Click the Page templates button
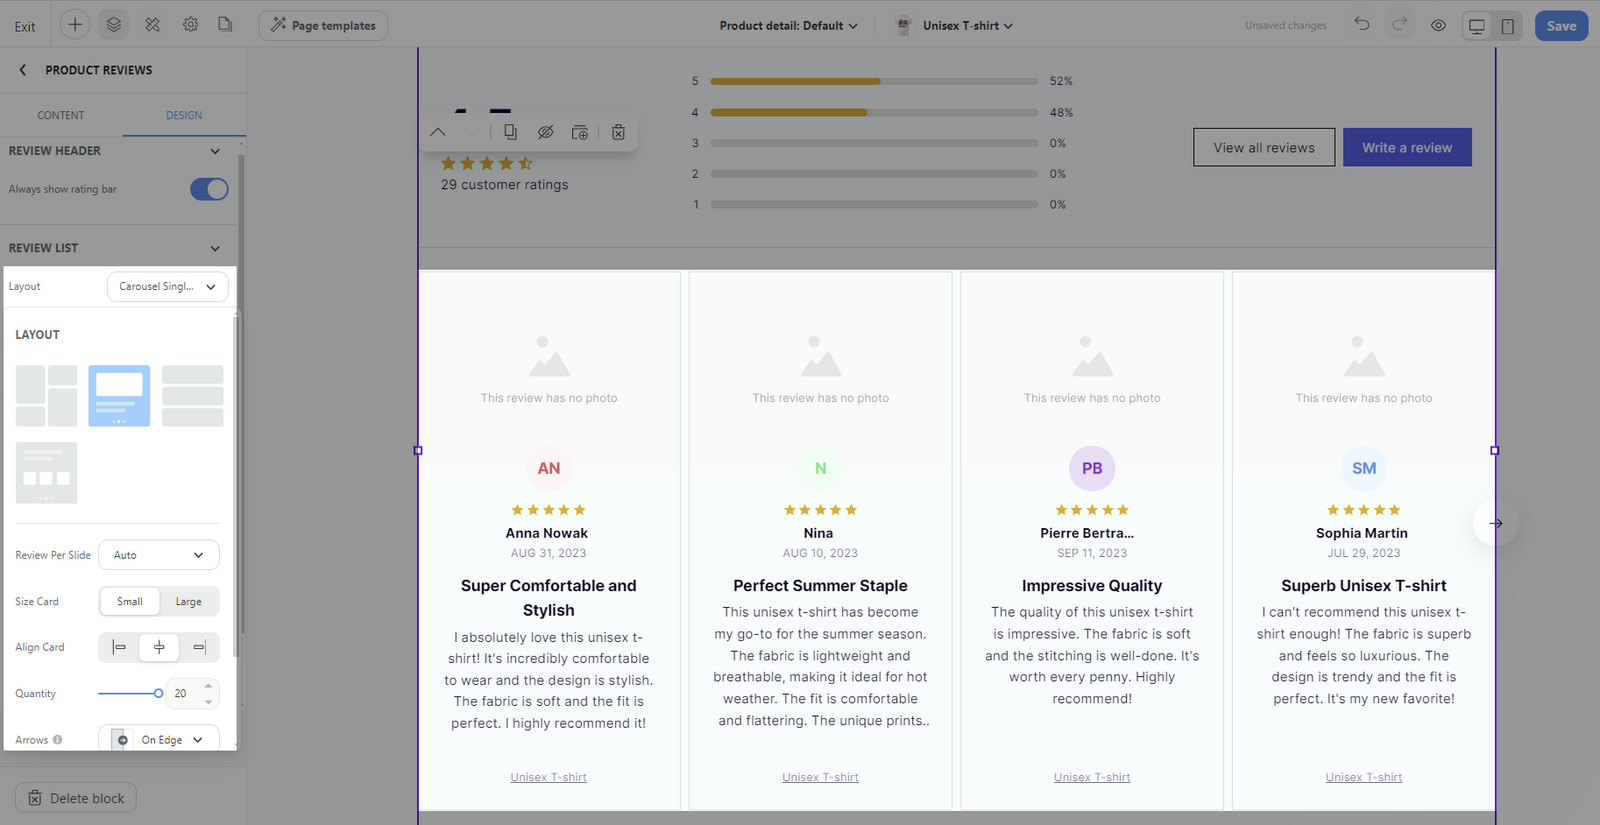 coord(323,26)
